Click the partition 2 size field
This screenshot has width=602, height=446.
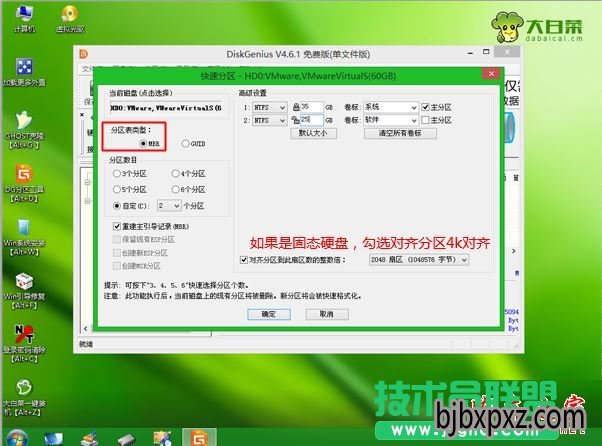(311, 120)
